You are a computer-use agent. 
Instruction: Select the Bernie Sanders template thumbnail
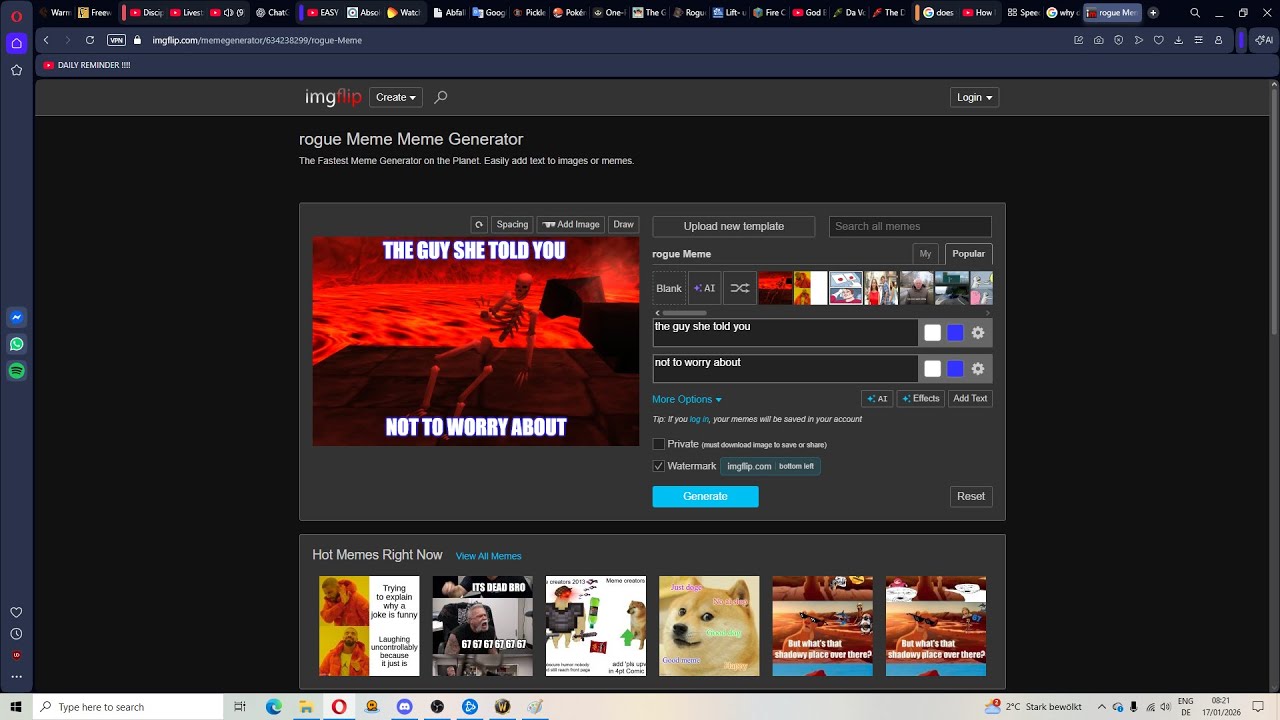point(916,288)
